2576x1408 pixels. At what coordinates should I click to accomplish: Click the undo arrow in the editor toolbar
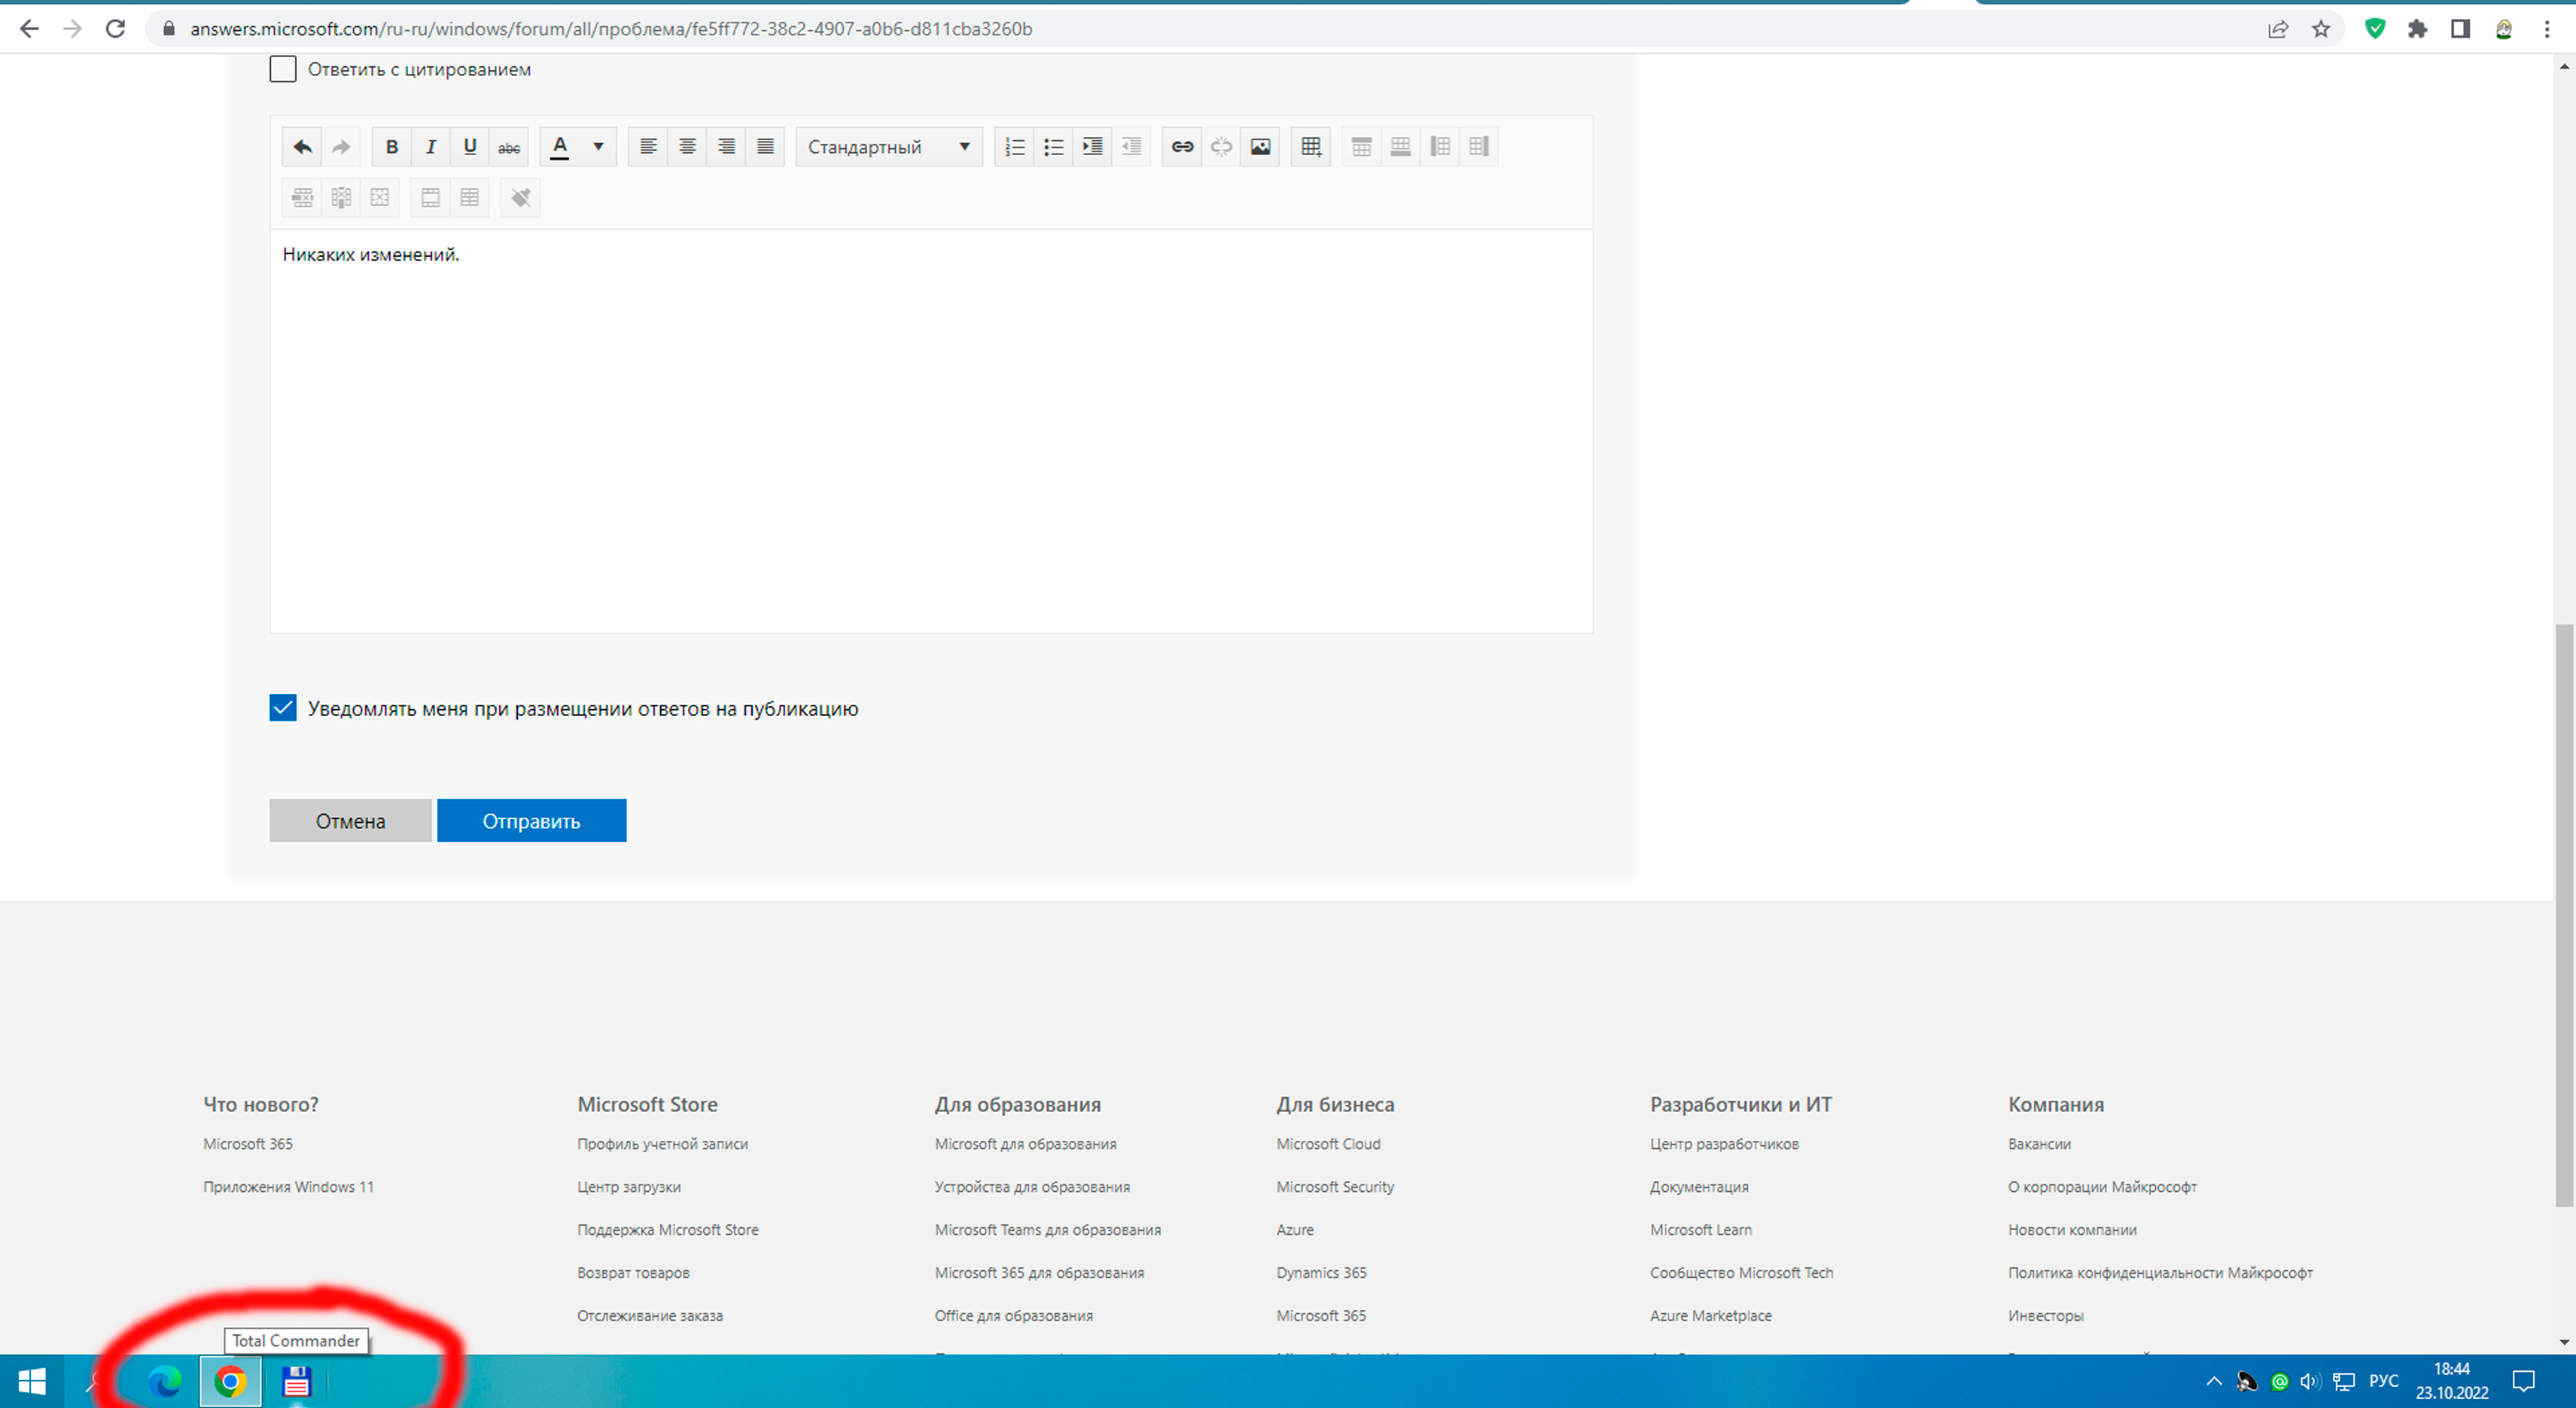coord(302,147)
